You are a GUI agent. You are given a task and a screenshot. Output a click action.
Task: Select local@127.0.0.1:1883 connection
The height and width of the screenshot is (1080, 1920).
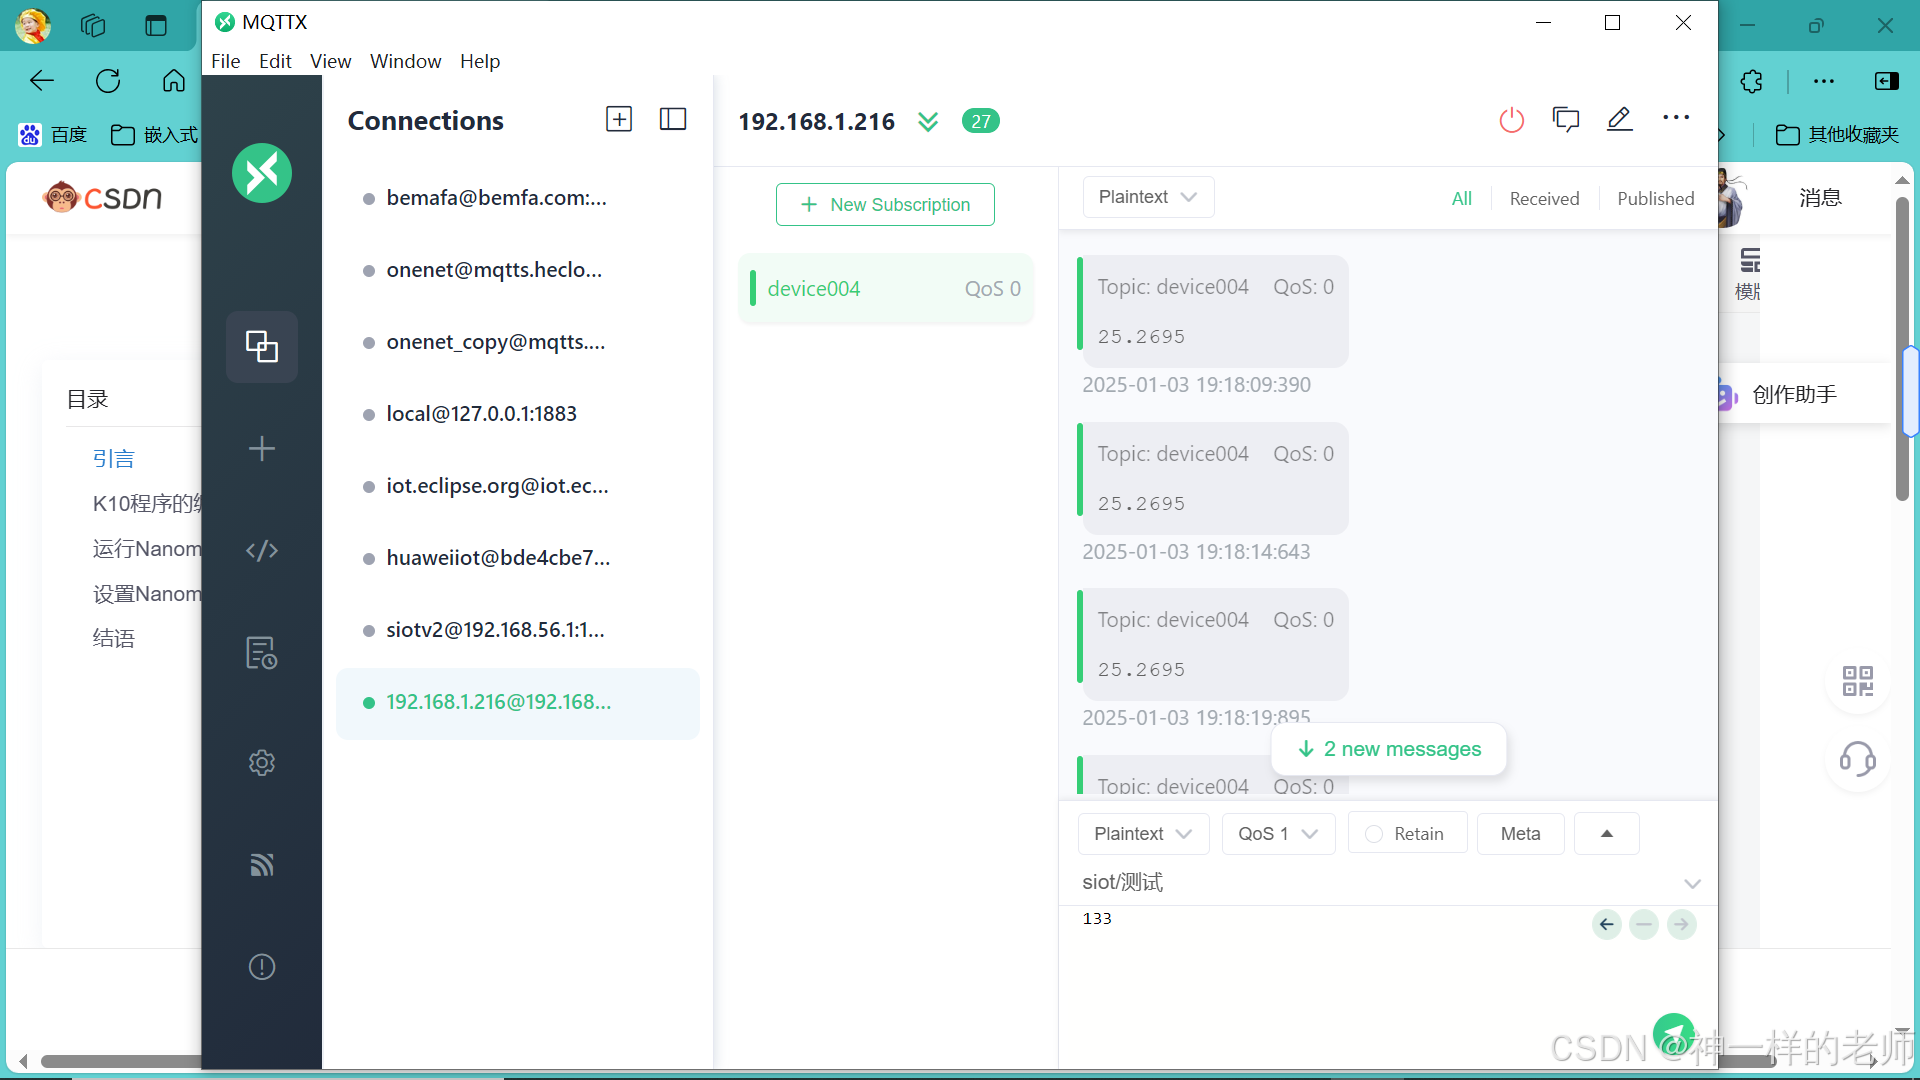(x=518, y=414)
